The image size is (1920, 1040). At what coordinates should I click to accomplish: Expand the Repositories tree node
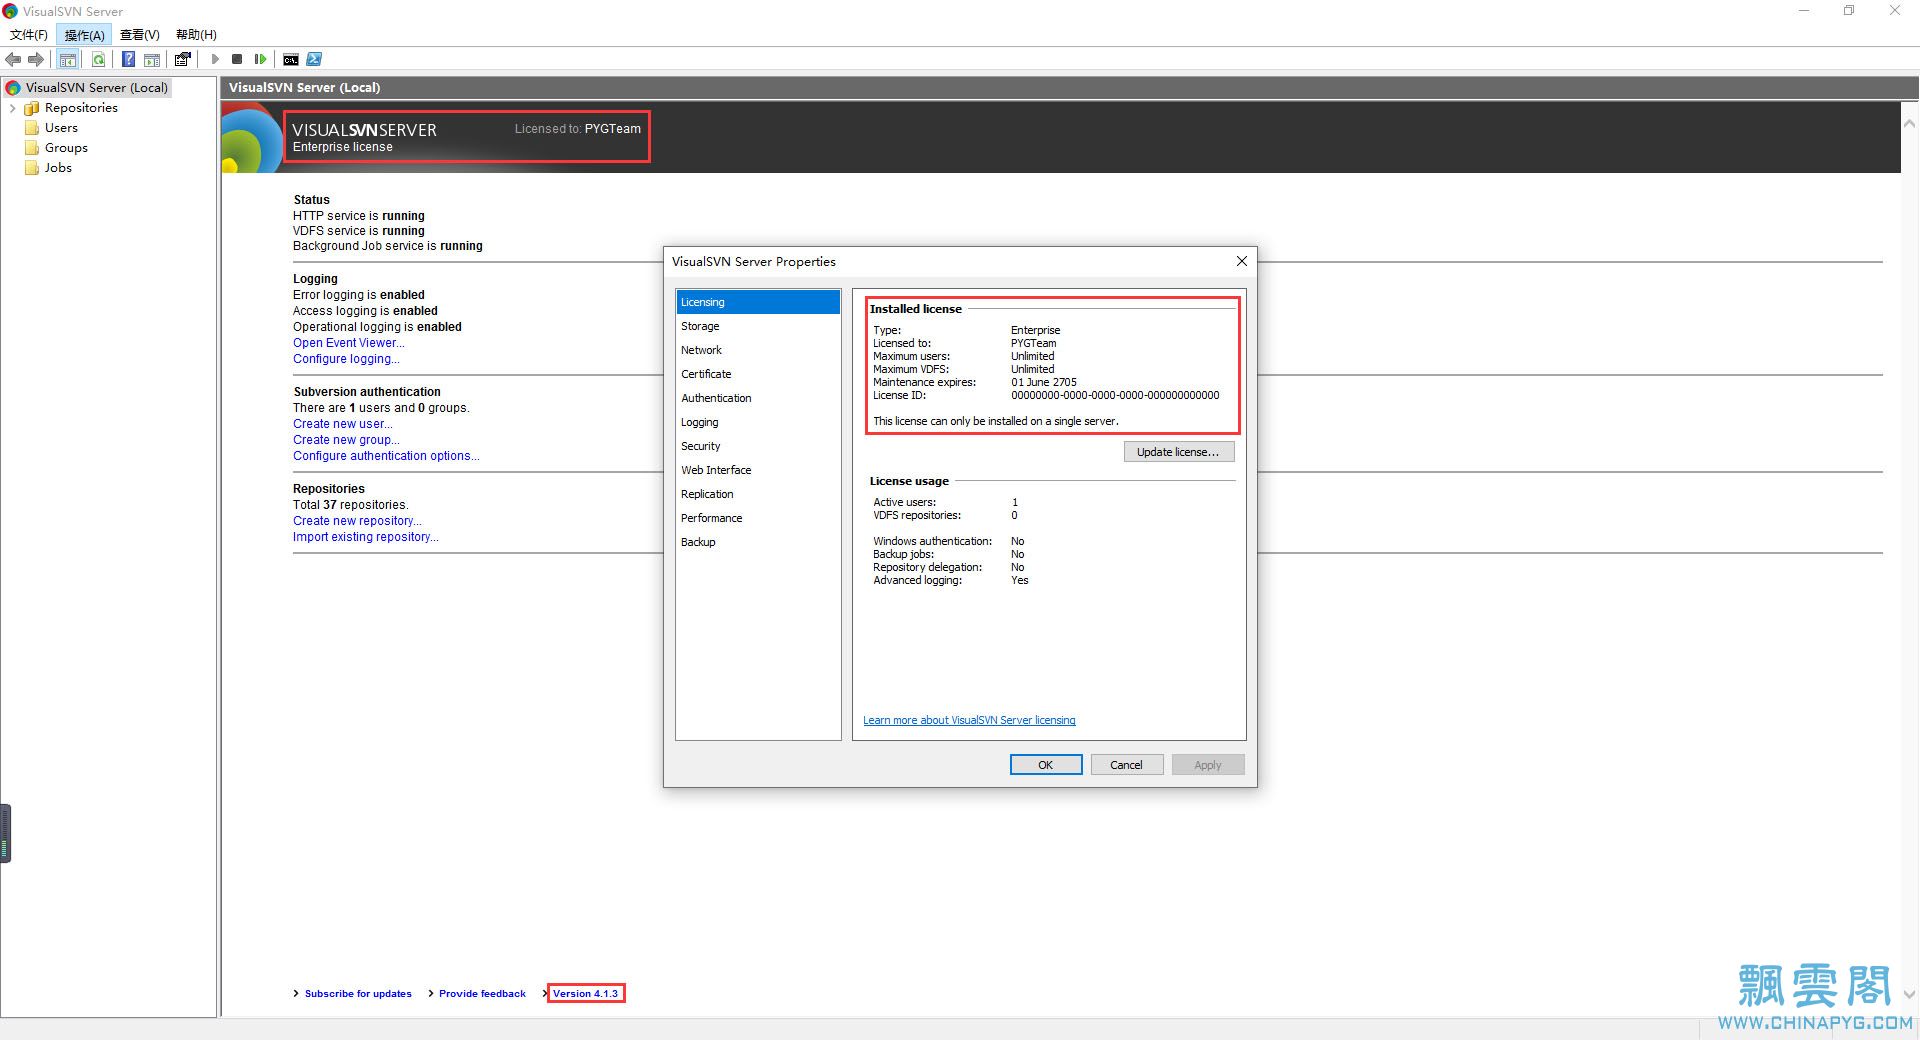(x=12, y=108)
